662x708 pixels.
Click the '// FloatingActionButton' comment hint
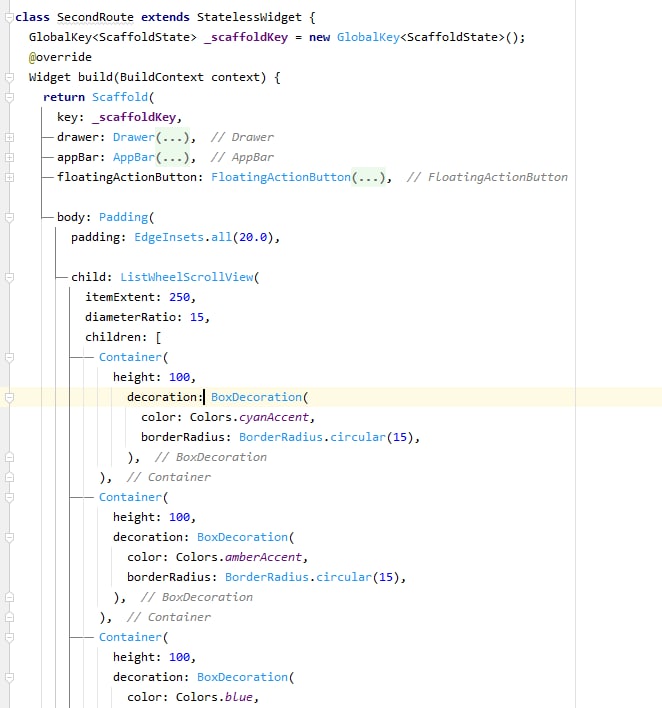[487, 177]
